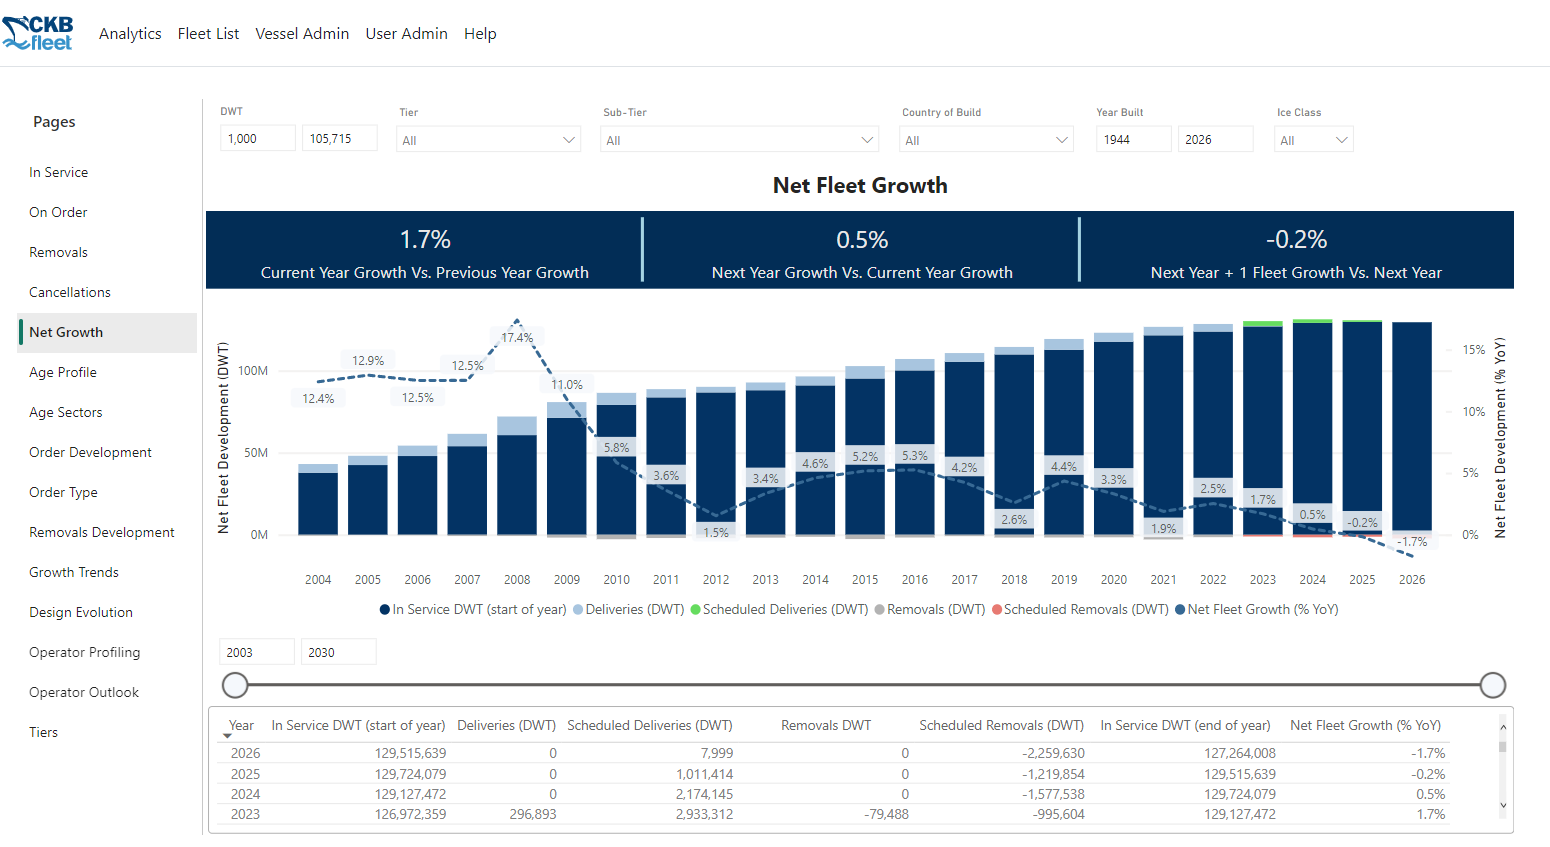The image size is (1550, 847).
Task: Navigate to the Operator Outlook page
Action: point(84,692)
